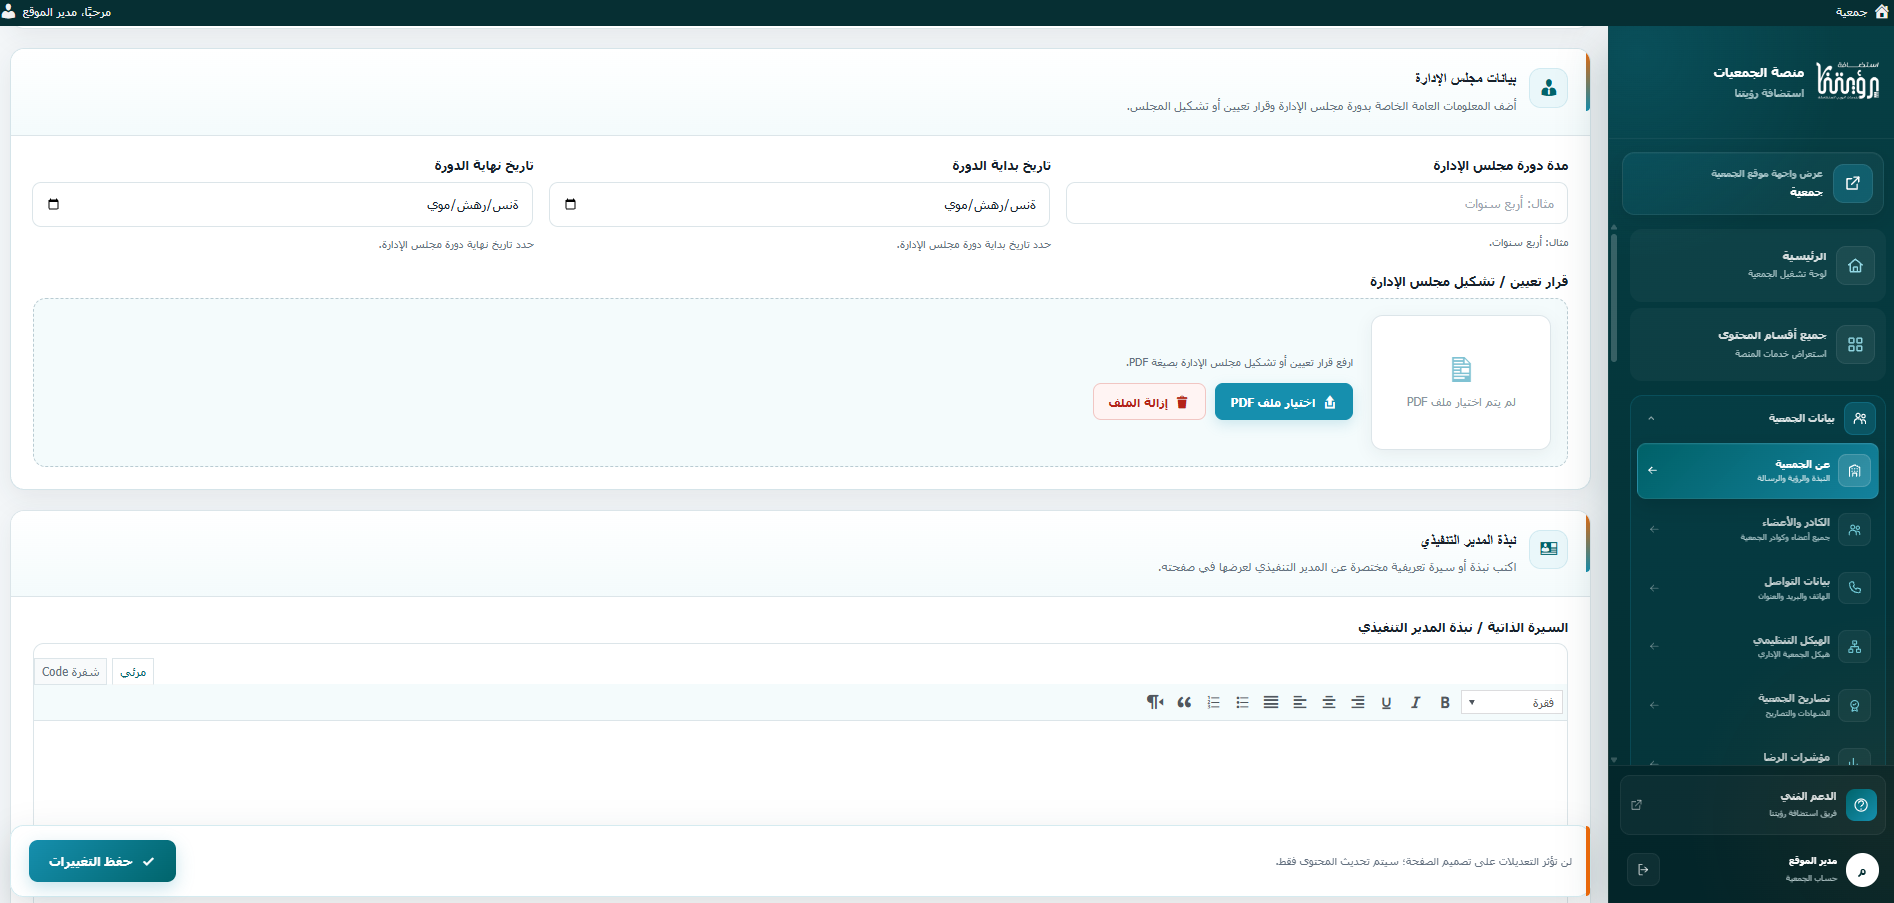The image size is (1894, 903).
Task: Justify text with the justify icon
Action: coord(1271,703)
